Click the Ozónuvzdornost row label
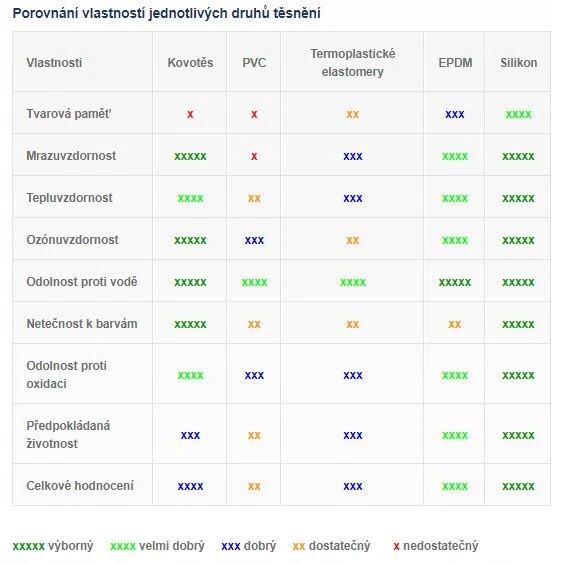The height and width of the screenshot is (565, 574). coord(72,240)
